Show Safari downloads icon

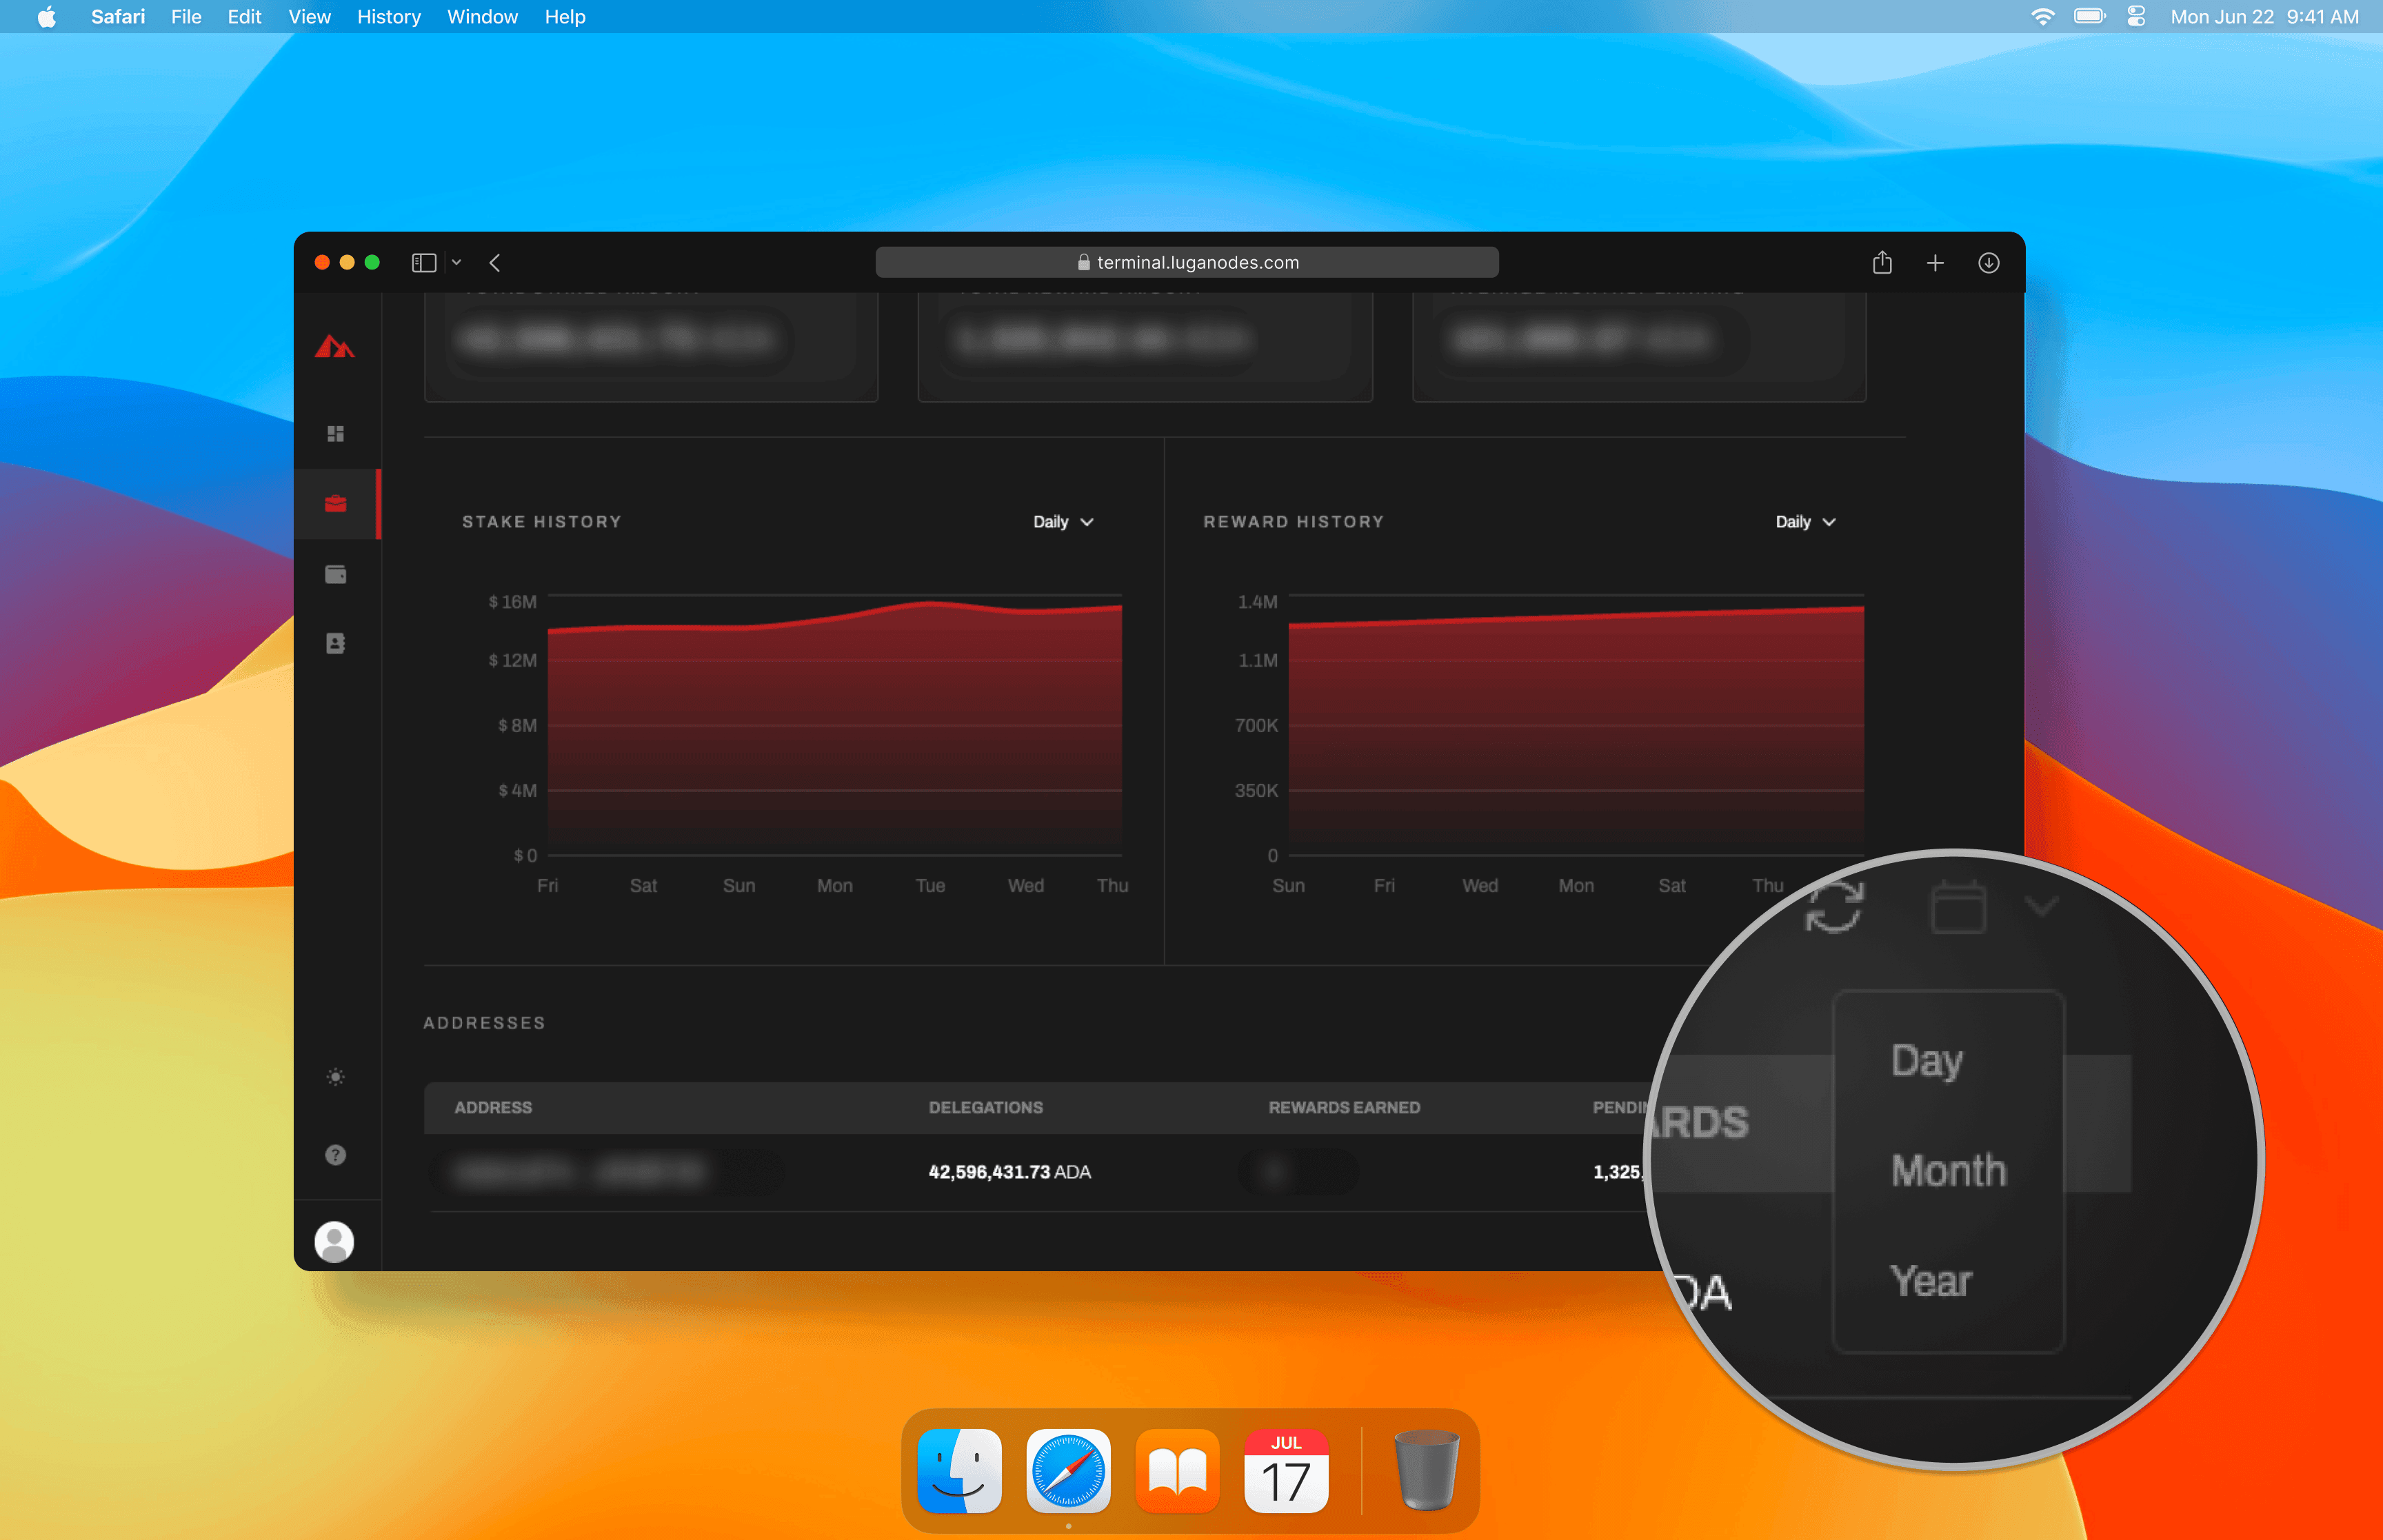(1988, 262)
